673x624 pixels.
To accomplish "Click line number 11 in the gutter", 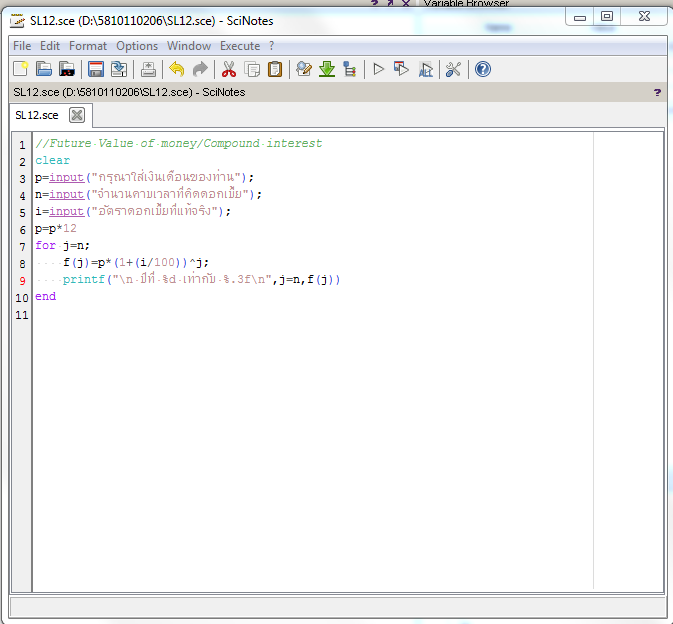I will coord(22,315).
